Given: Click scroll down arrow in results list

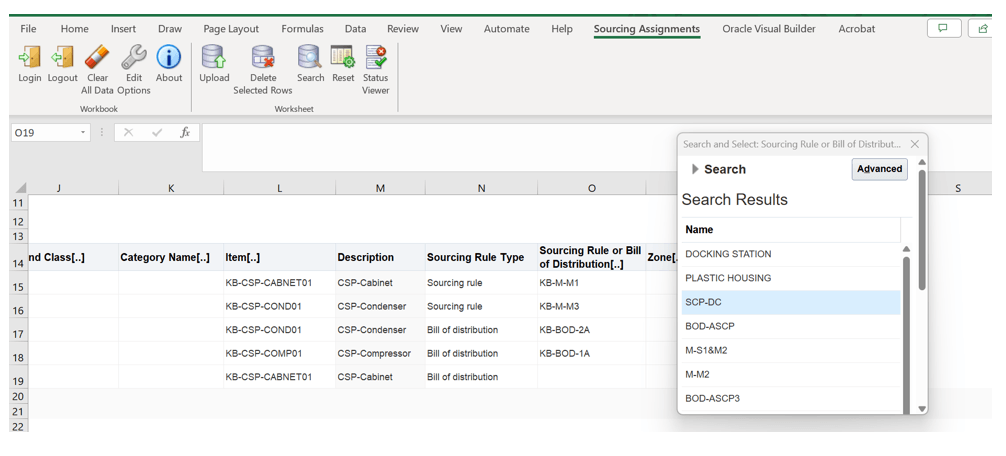Looking at the screenshot, I should pos(922,409).
